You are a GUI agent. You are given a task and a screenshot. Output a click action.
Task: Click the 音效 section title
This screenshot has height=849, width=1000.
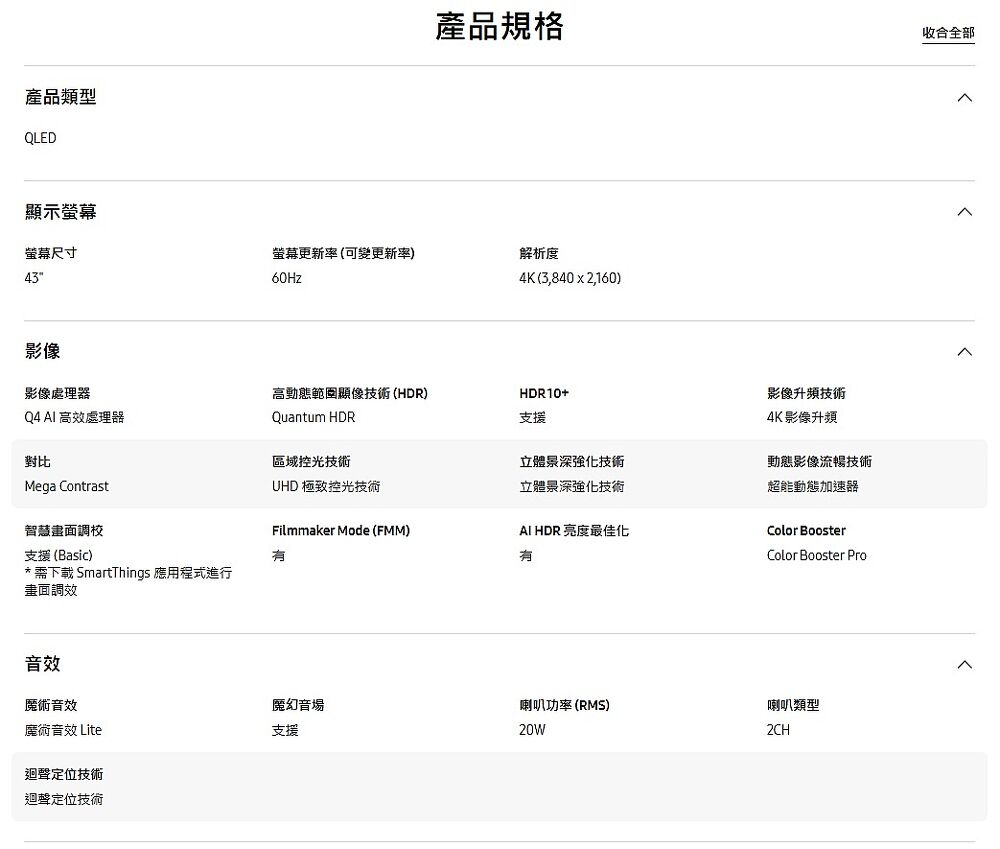pos(42,664)
